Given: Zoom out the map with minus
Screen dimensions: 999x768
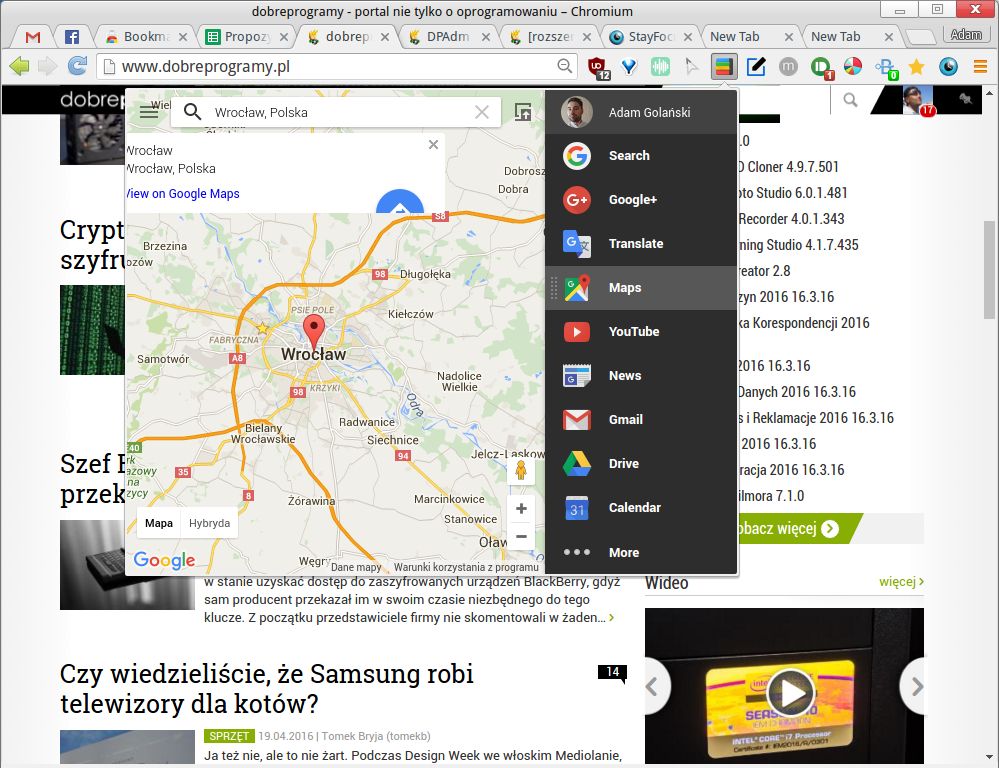Looking at the screenshot, I should coord(521,536).
